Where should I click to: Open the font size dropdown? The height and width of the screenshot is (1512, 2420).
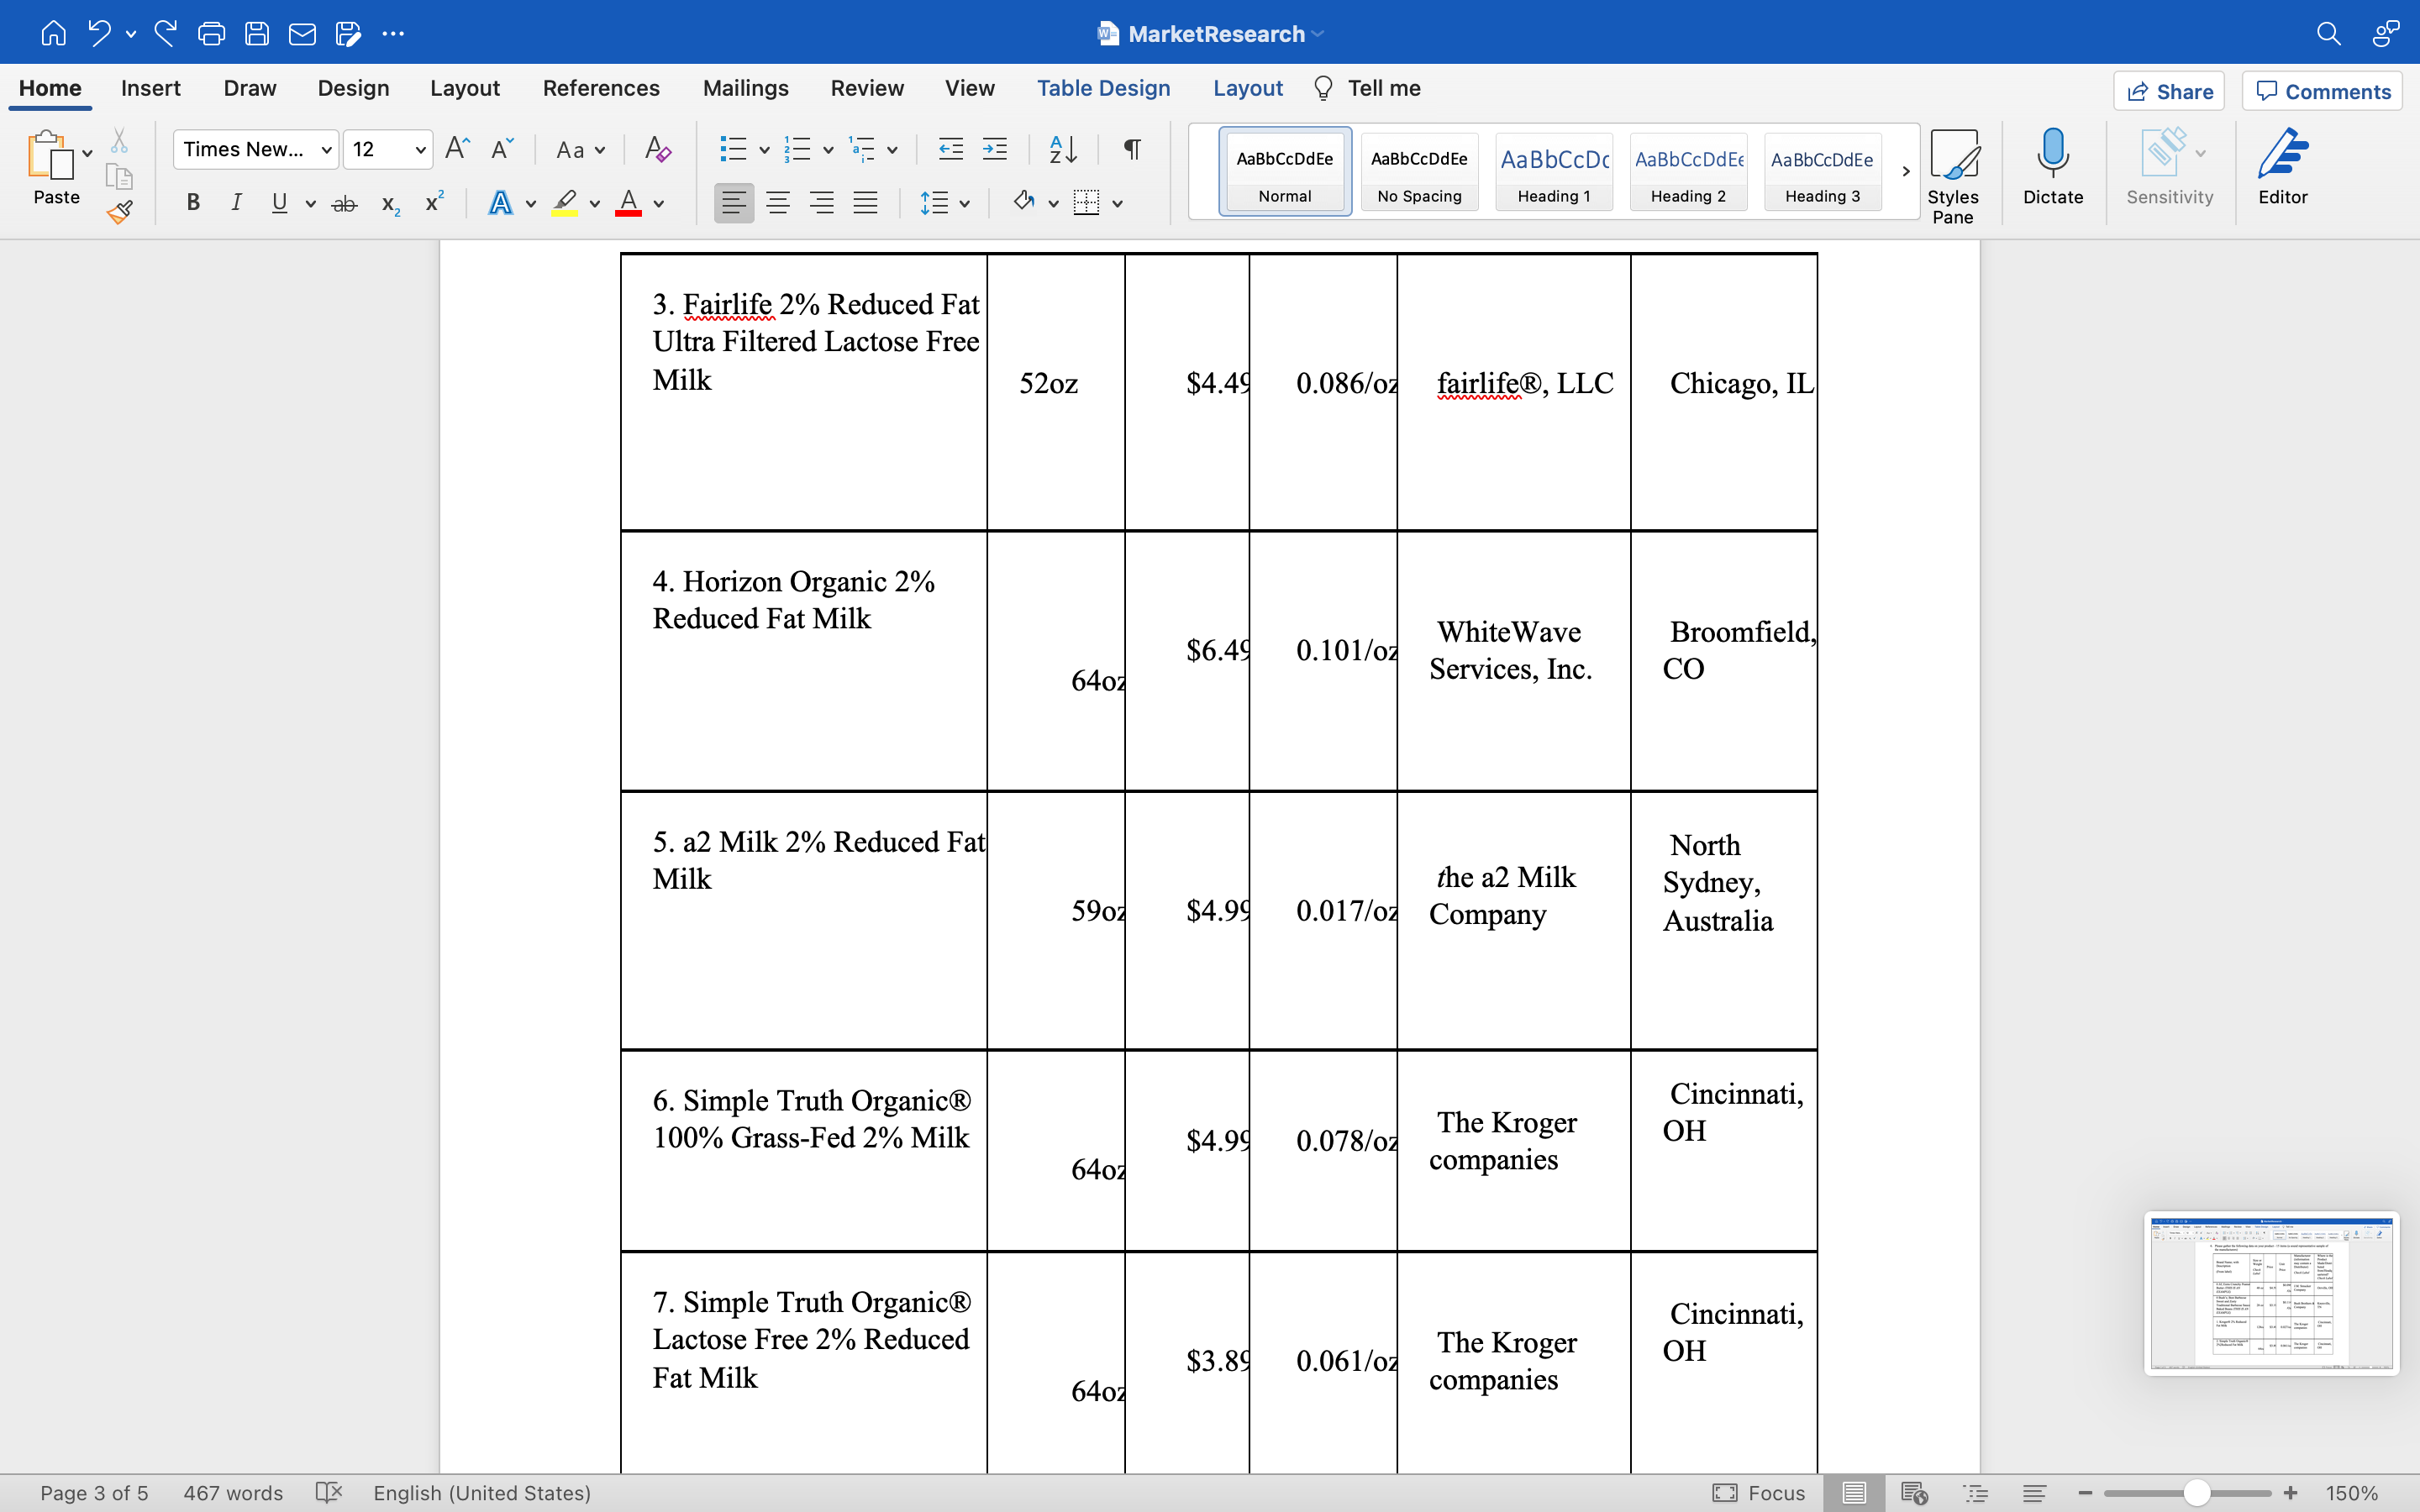[420, 150]
